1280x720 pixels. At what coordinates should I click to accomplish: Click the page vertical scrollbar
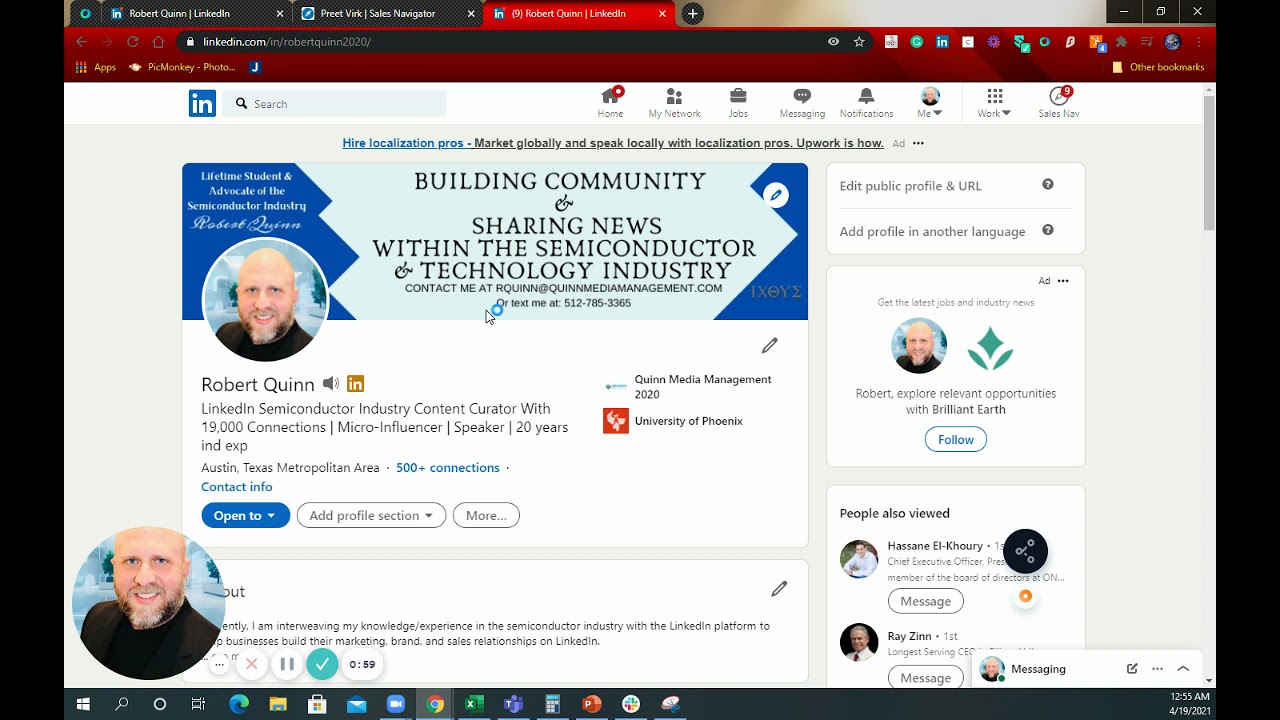coord(1209,164)
